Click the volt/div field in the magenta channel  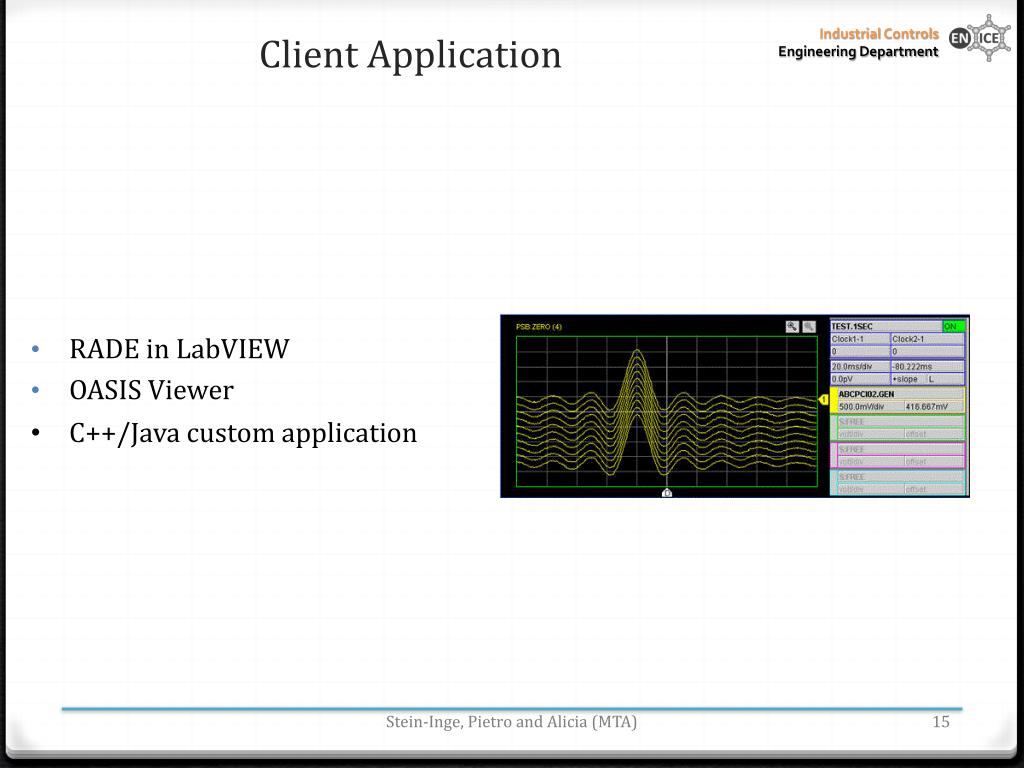pyautogui.click(x=870, y=462)
